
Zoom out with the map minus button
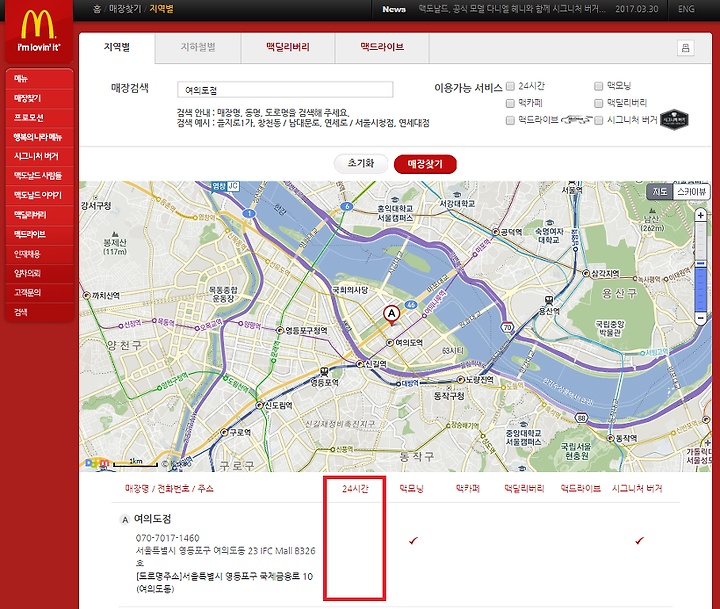click(700, 317)
